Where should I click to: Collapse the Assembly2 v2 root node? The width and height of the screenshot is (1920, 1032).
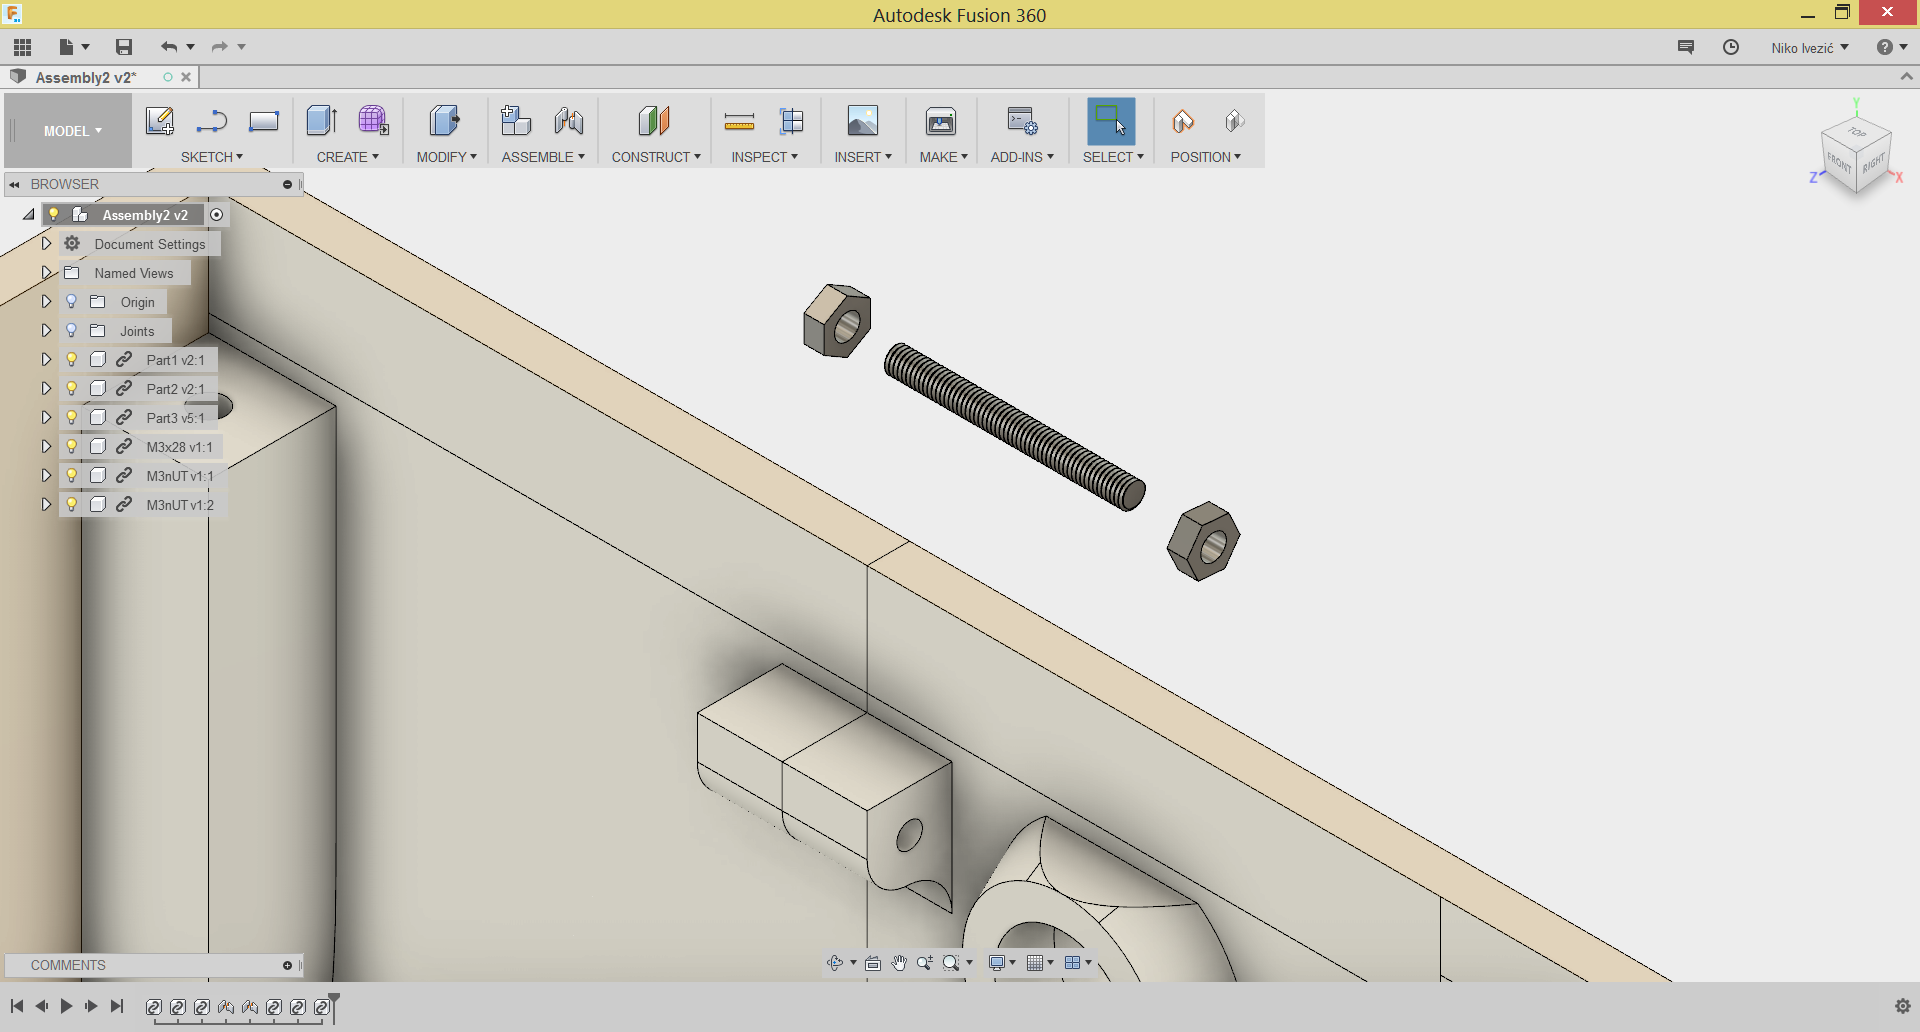pyautogui.click(x=28, y=215)
